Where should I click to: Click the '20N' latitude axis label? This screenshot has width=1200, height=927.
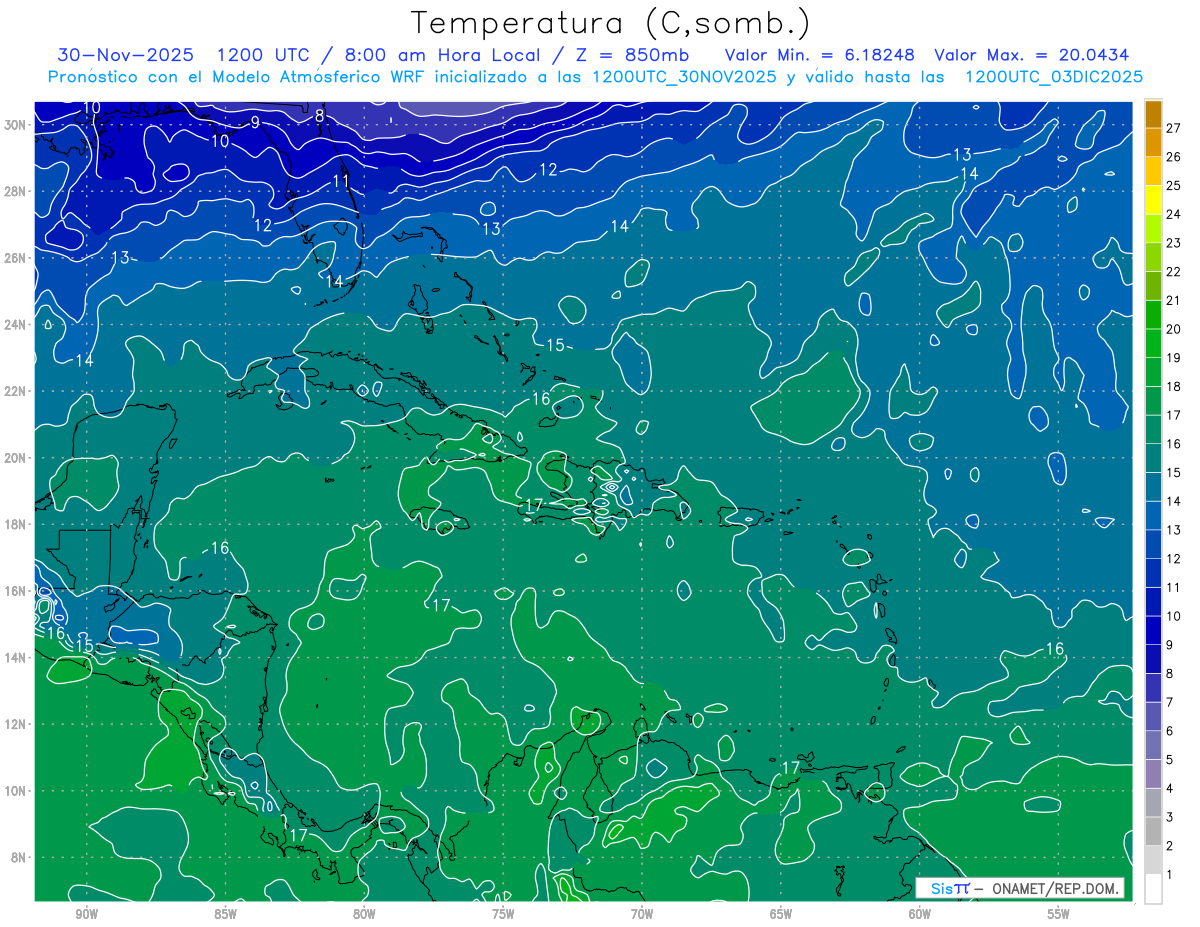(x=15, y=458)
